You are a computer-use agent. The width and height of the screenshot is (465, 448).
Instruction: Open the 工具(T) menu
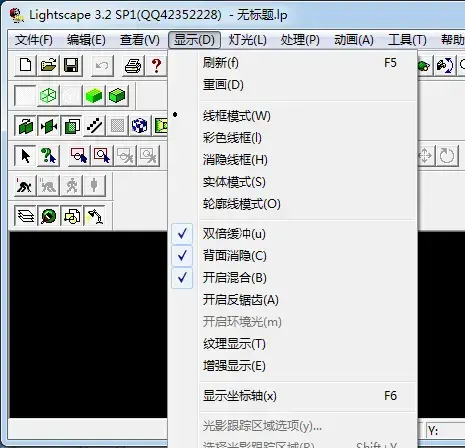(407, 40)
